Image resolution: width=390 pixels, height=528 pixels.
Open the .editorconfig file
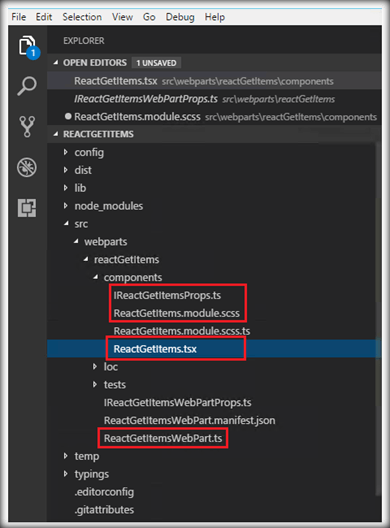[x=104, y=492]
